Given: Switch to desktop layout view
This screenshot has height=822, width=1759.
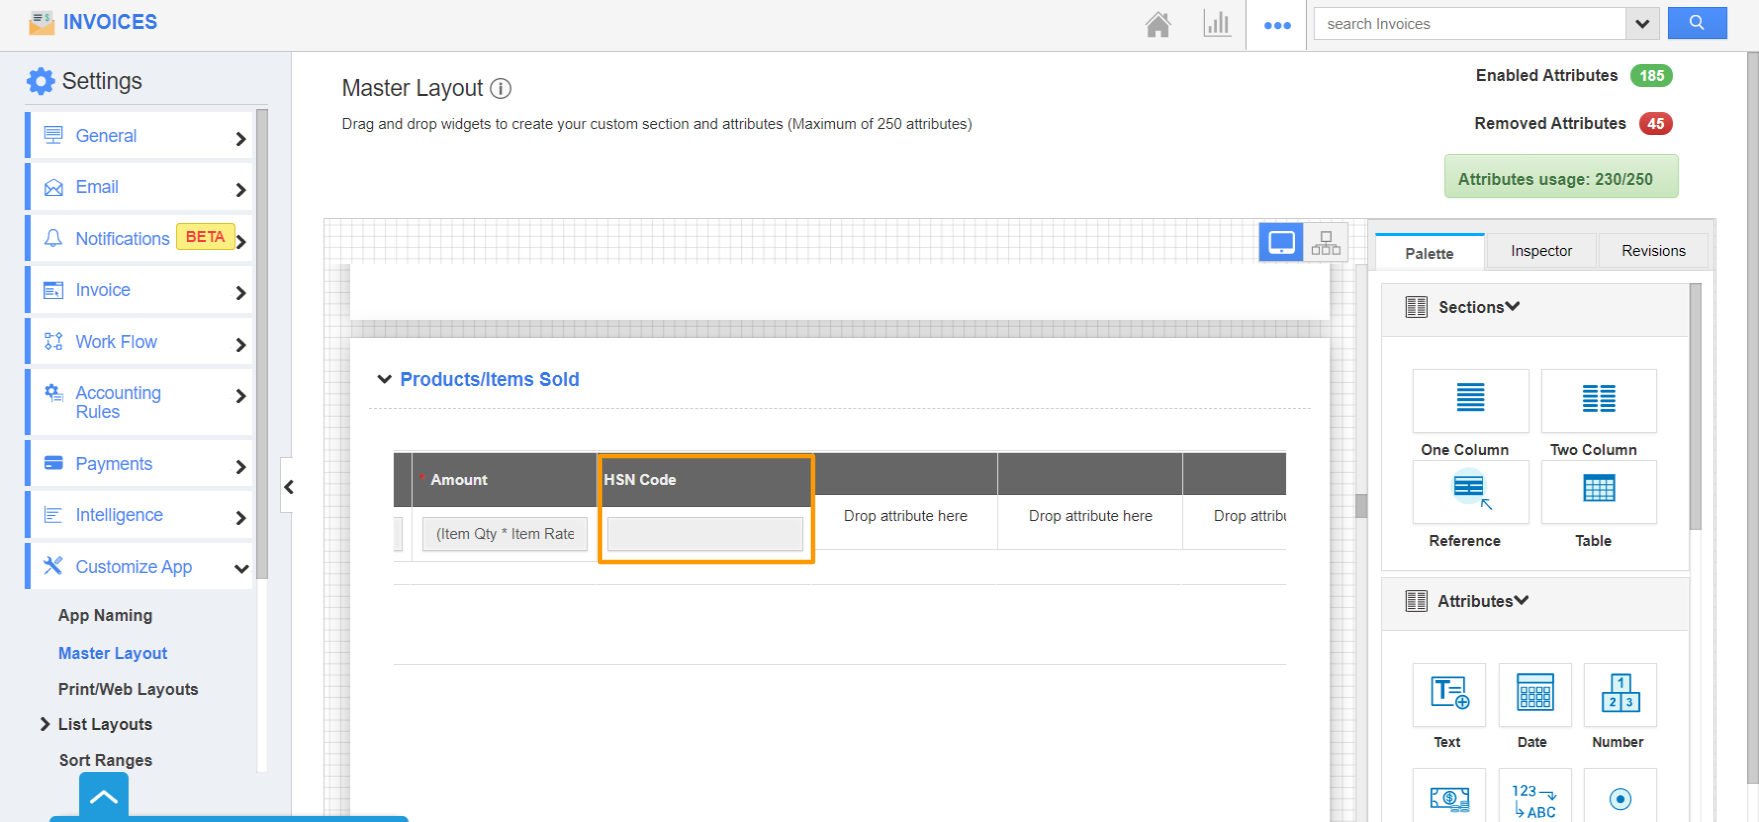Looking at the screenshot, I should click(1281, 243).
